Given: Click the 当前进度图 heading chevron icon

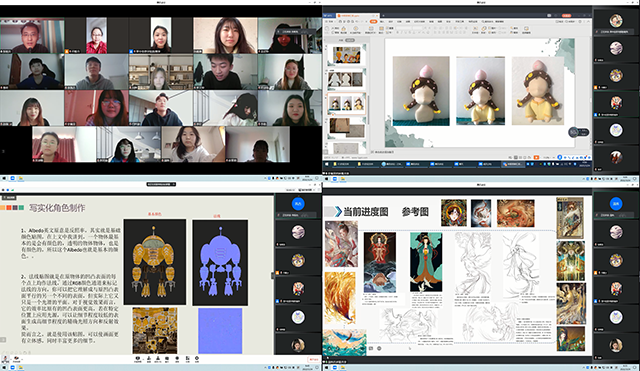Looking at the screenshot, I should pos(338,211).
